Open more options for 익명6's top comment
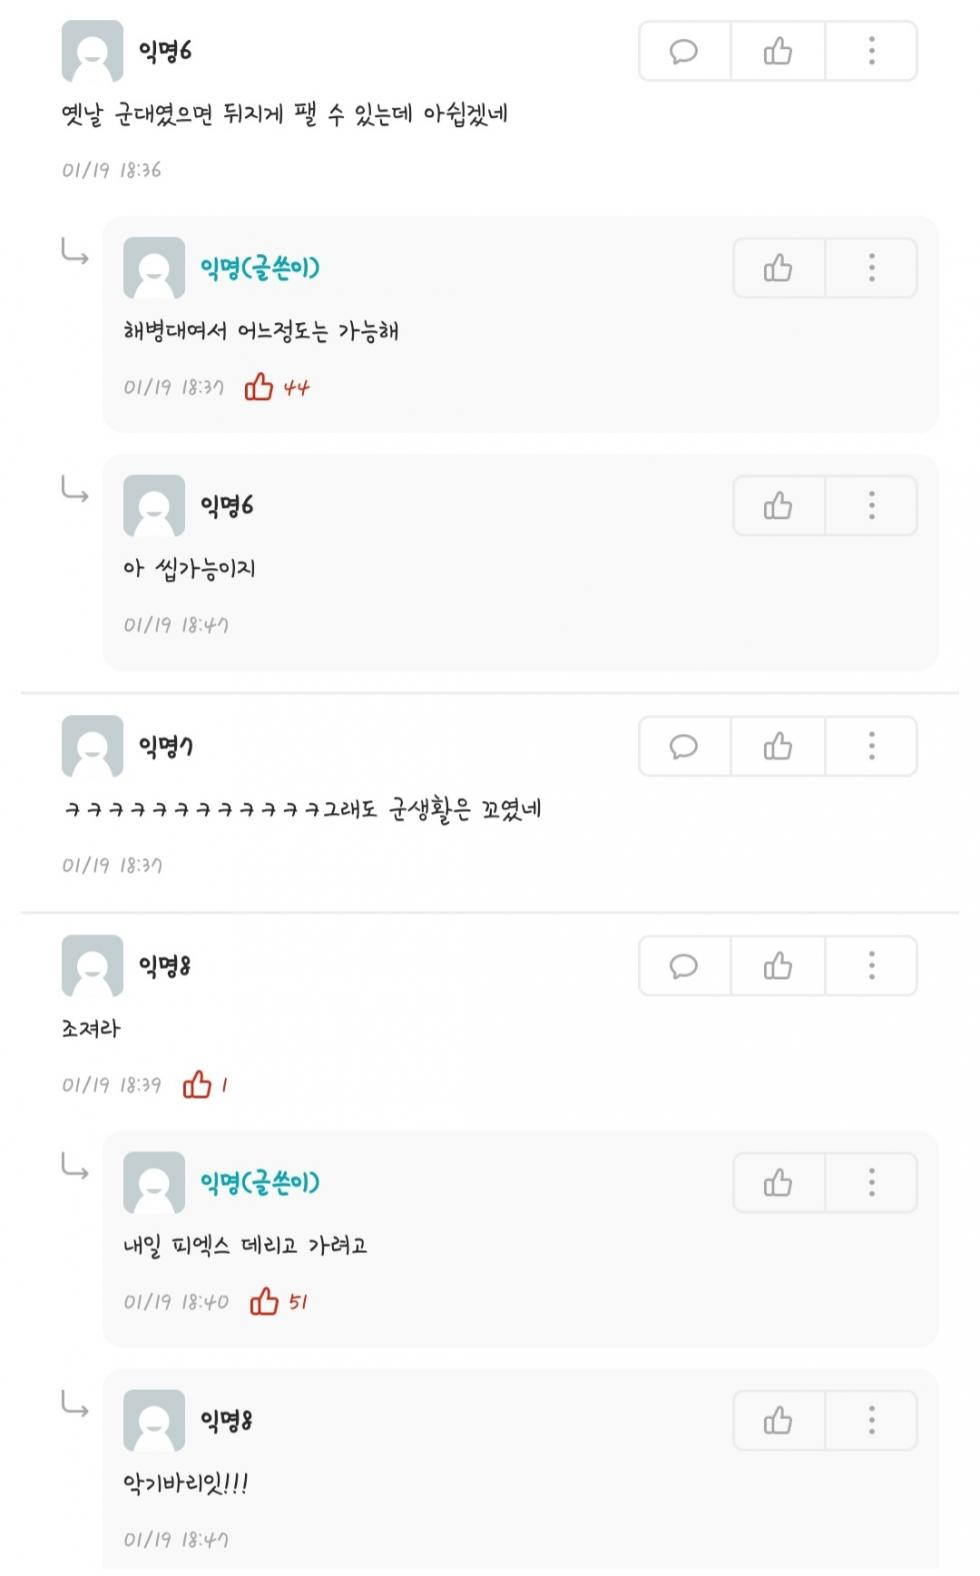 tap(871, 51)
